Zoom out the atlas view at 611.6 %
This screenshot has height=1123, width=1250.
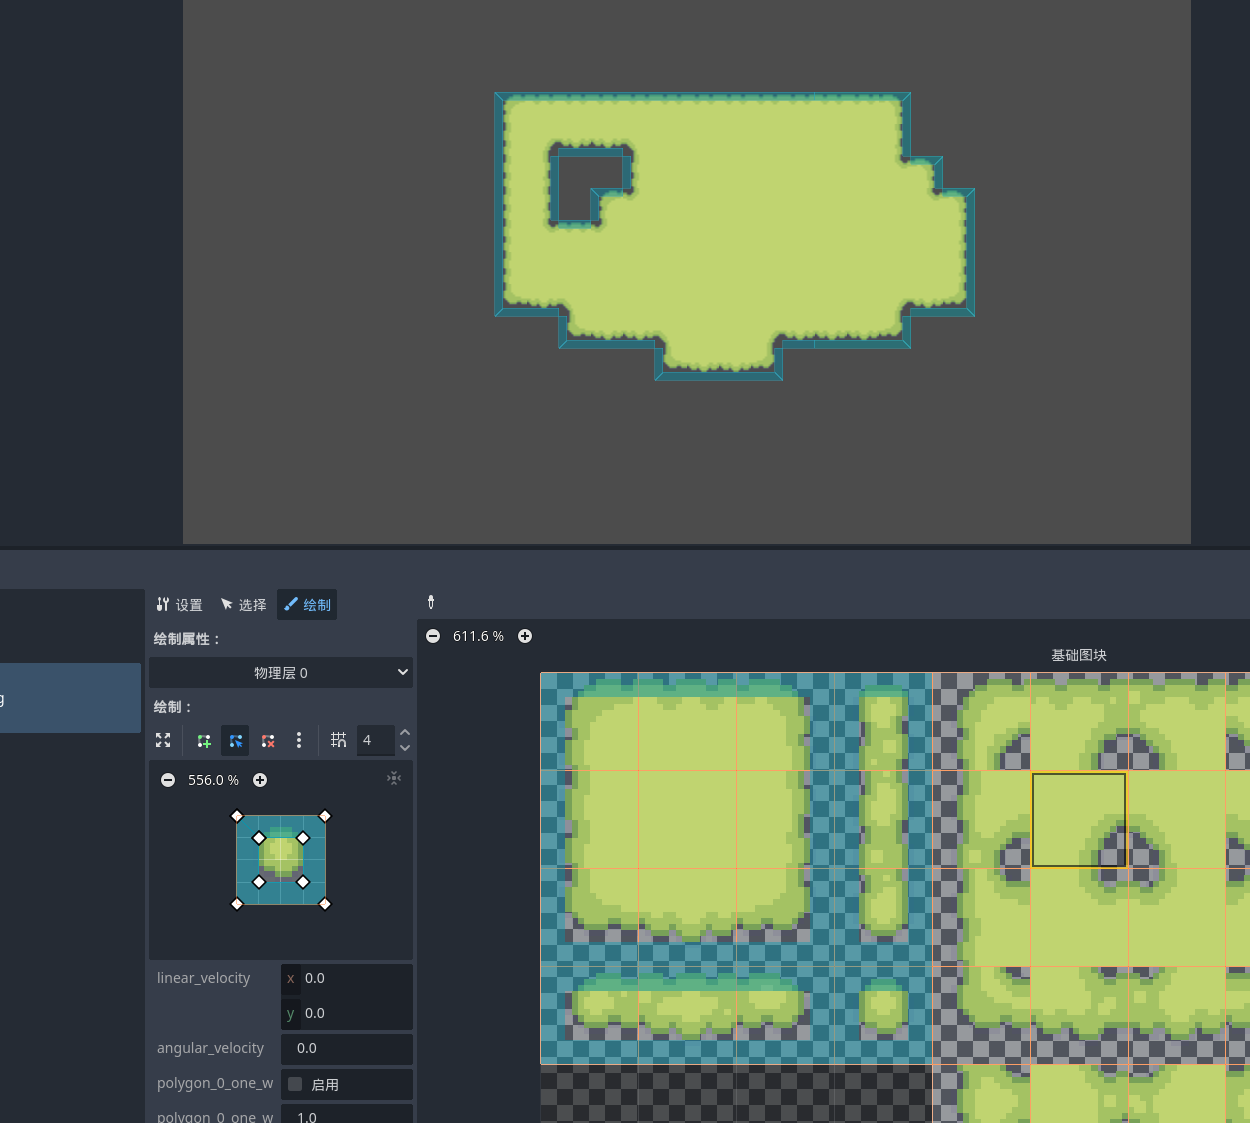pos(433,636)
